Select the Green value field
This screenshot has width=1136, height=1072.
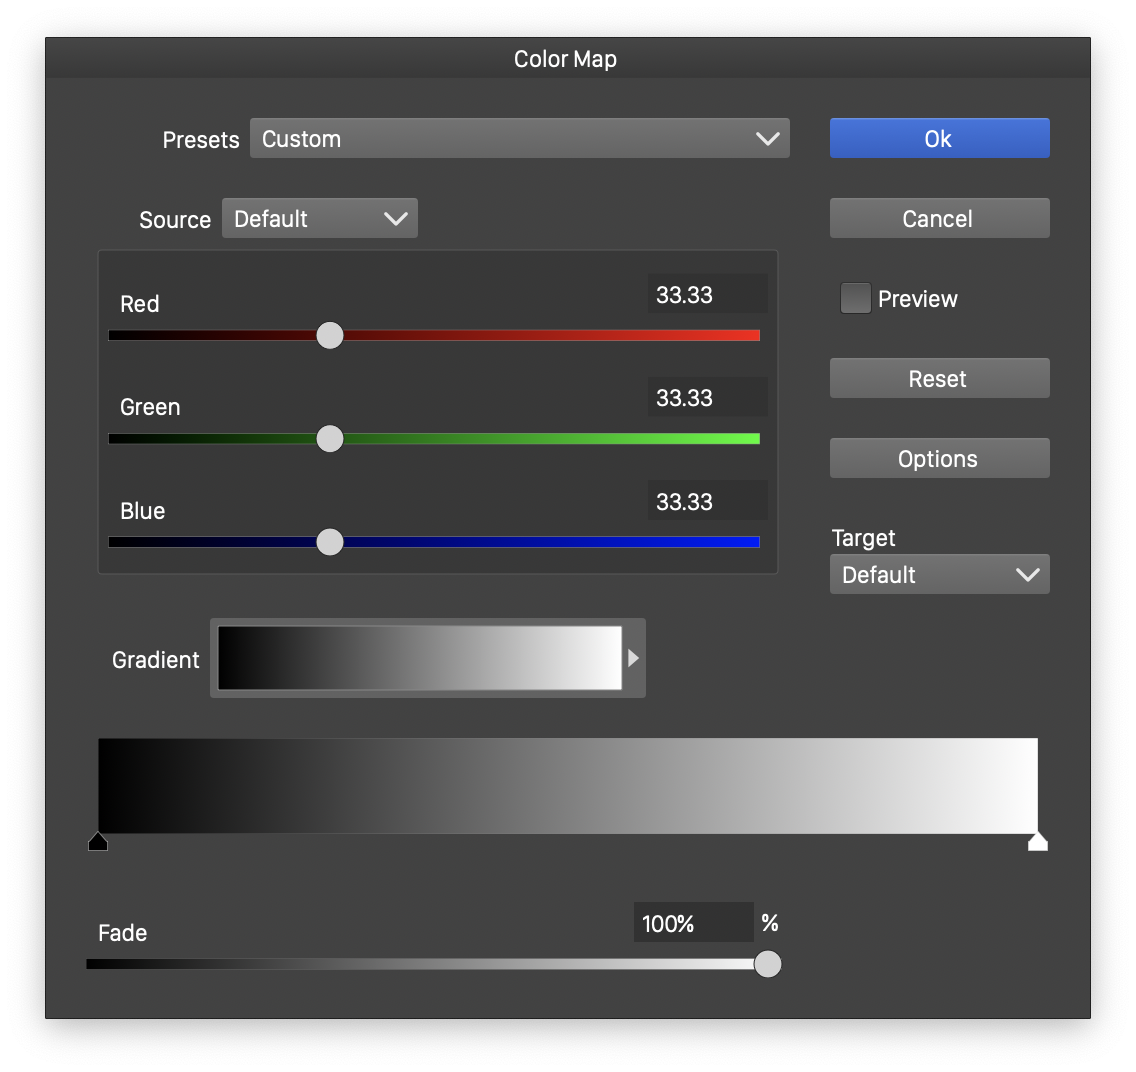707,398
